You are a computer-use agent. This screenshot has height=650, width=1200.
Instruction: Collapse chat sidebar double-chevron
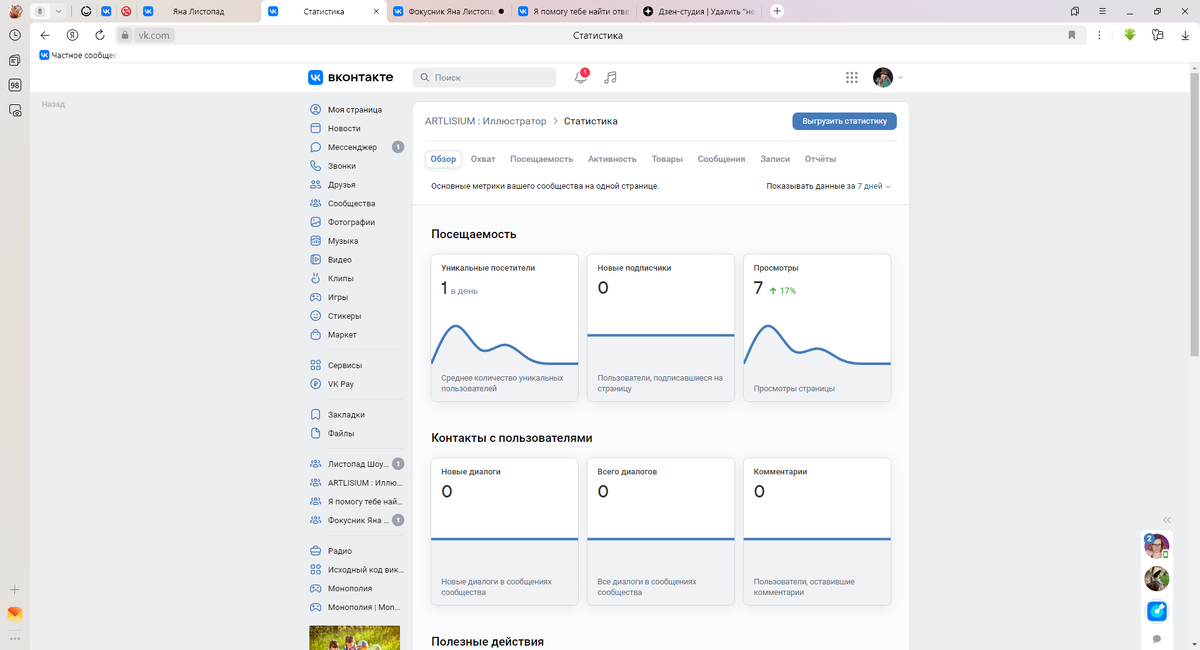[x=1167, y=520]
